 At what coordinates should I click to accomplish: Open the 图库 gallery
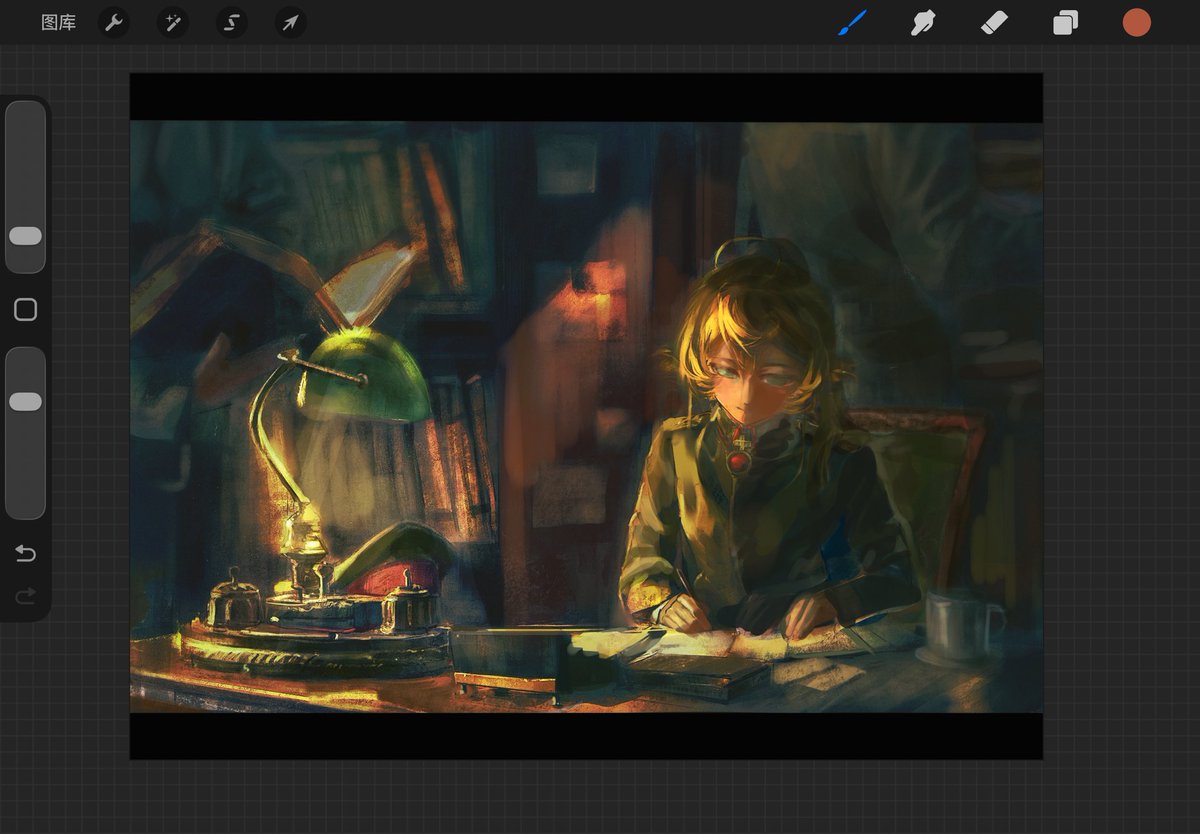click(58, 22)
